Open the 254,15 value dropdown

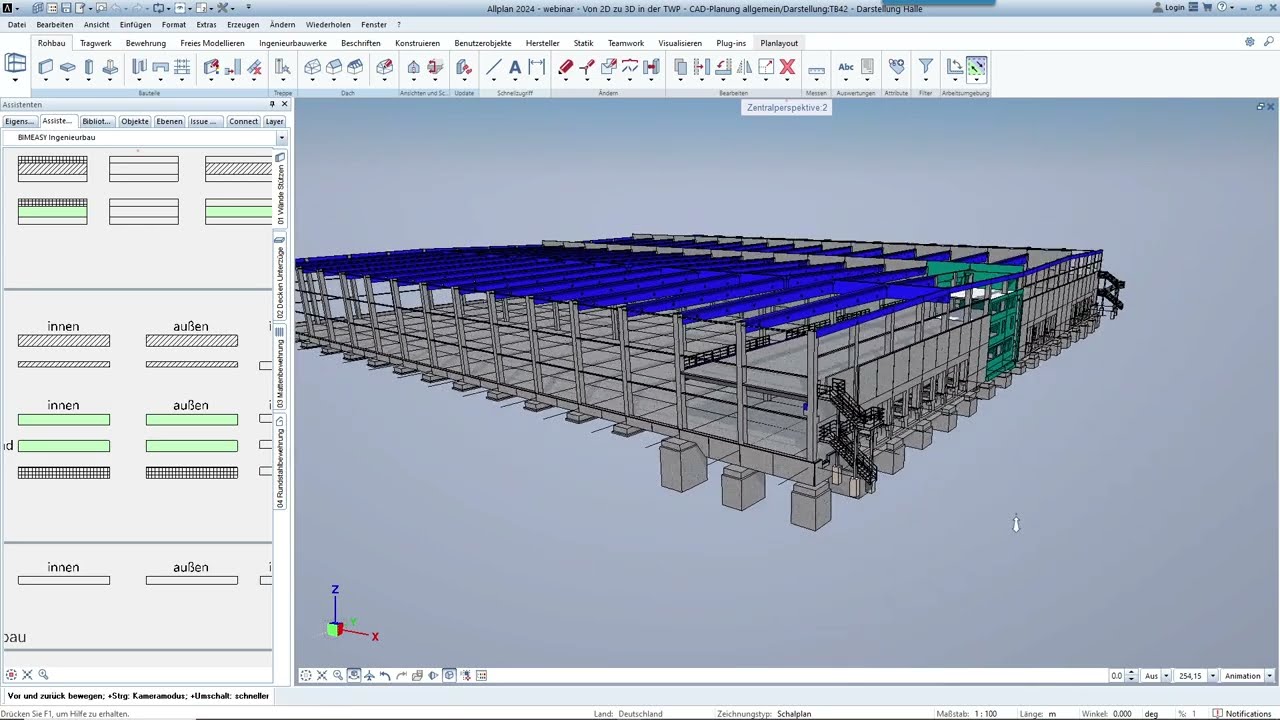(x=1213, y=676)
